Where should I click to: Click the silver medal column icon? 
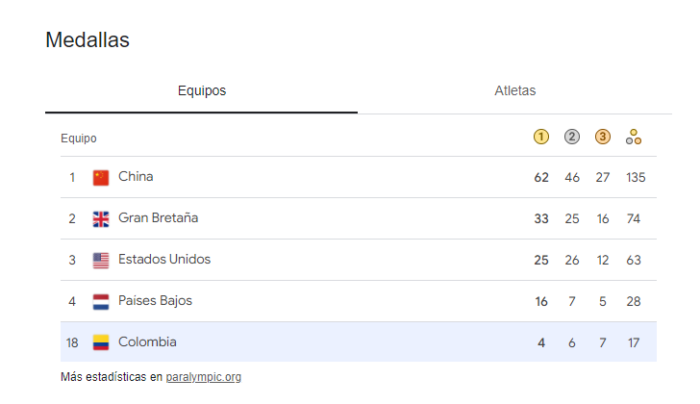(572, 137)
